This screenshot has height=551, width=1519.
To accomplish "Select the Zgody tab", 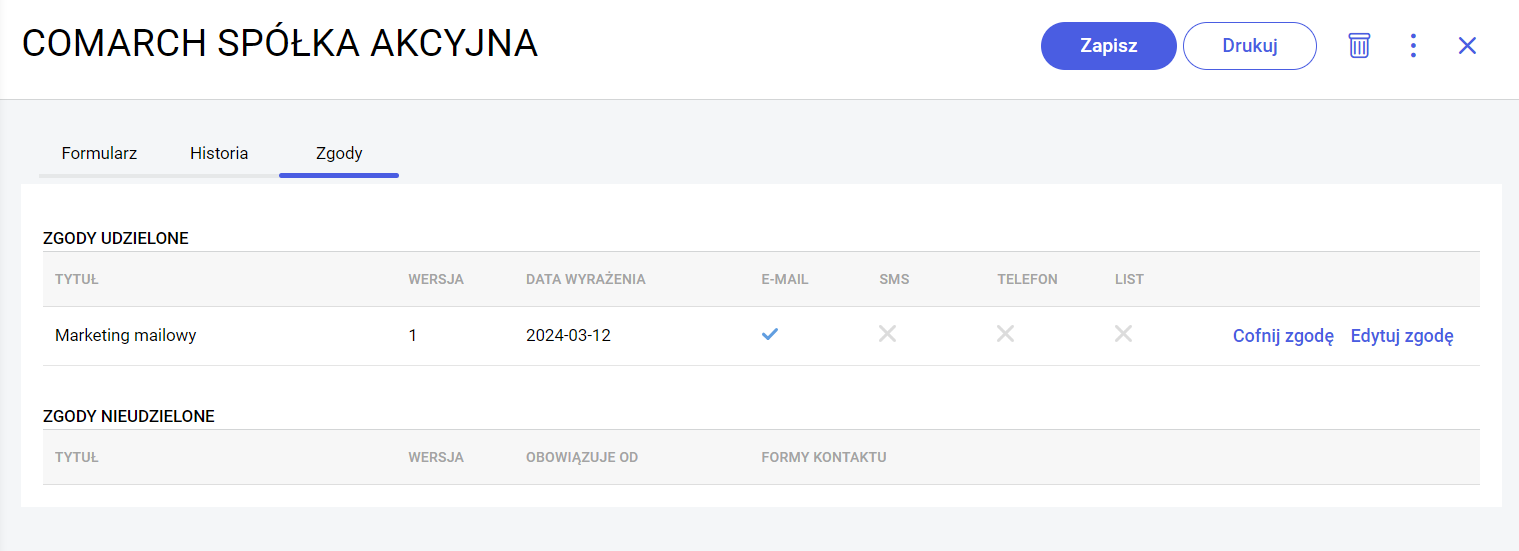I will pyautogui.click(x=339, y=154).
